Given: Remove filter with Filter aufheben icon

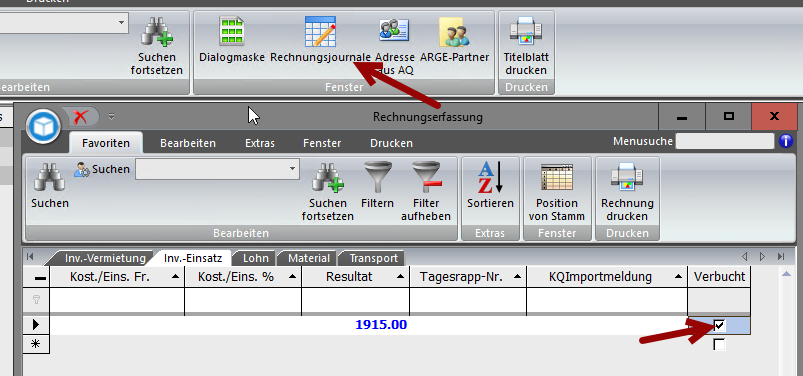Looking at the screenshot, I should 426,177.
